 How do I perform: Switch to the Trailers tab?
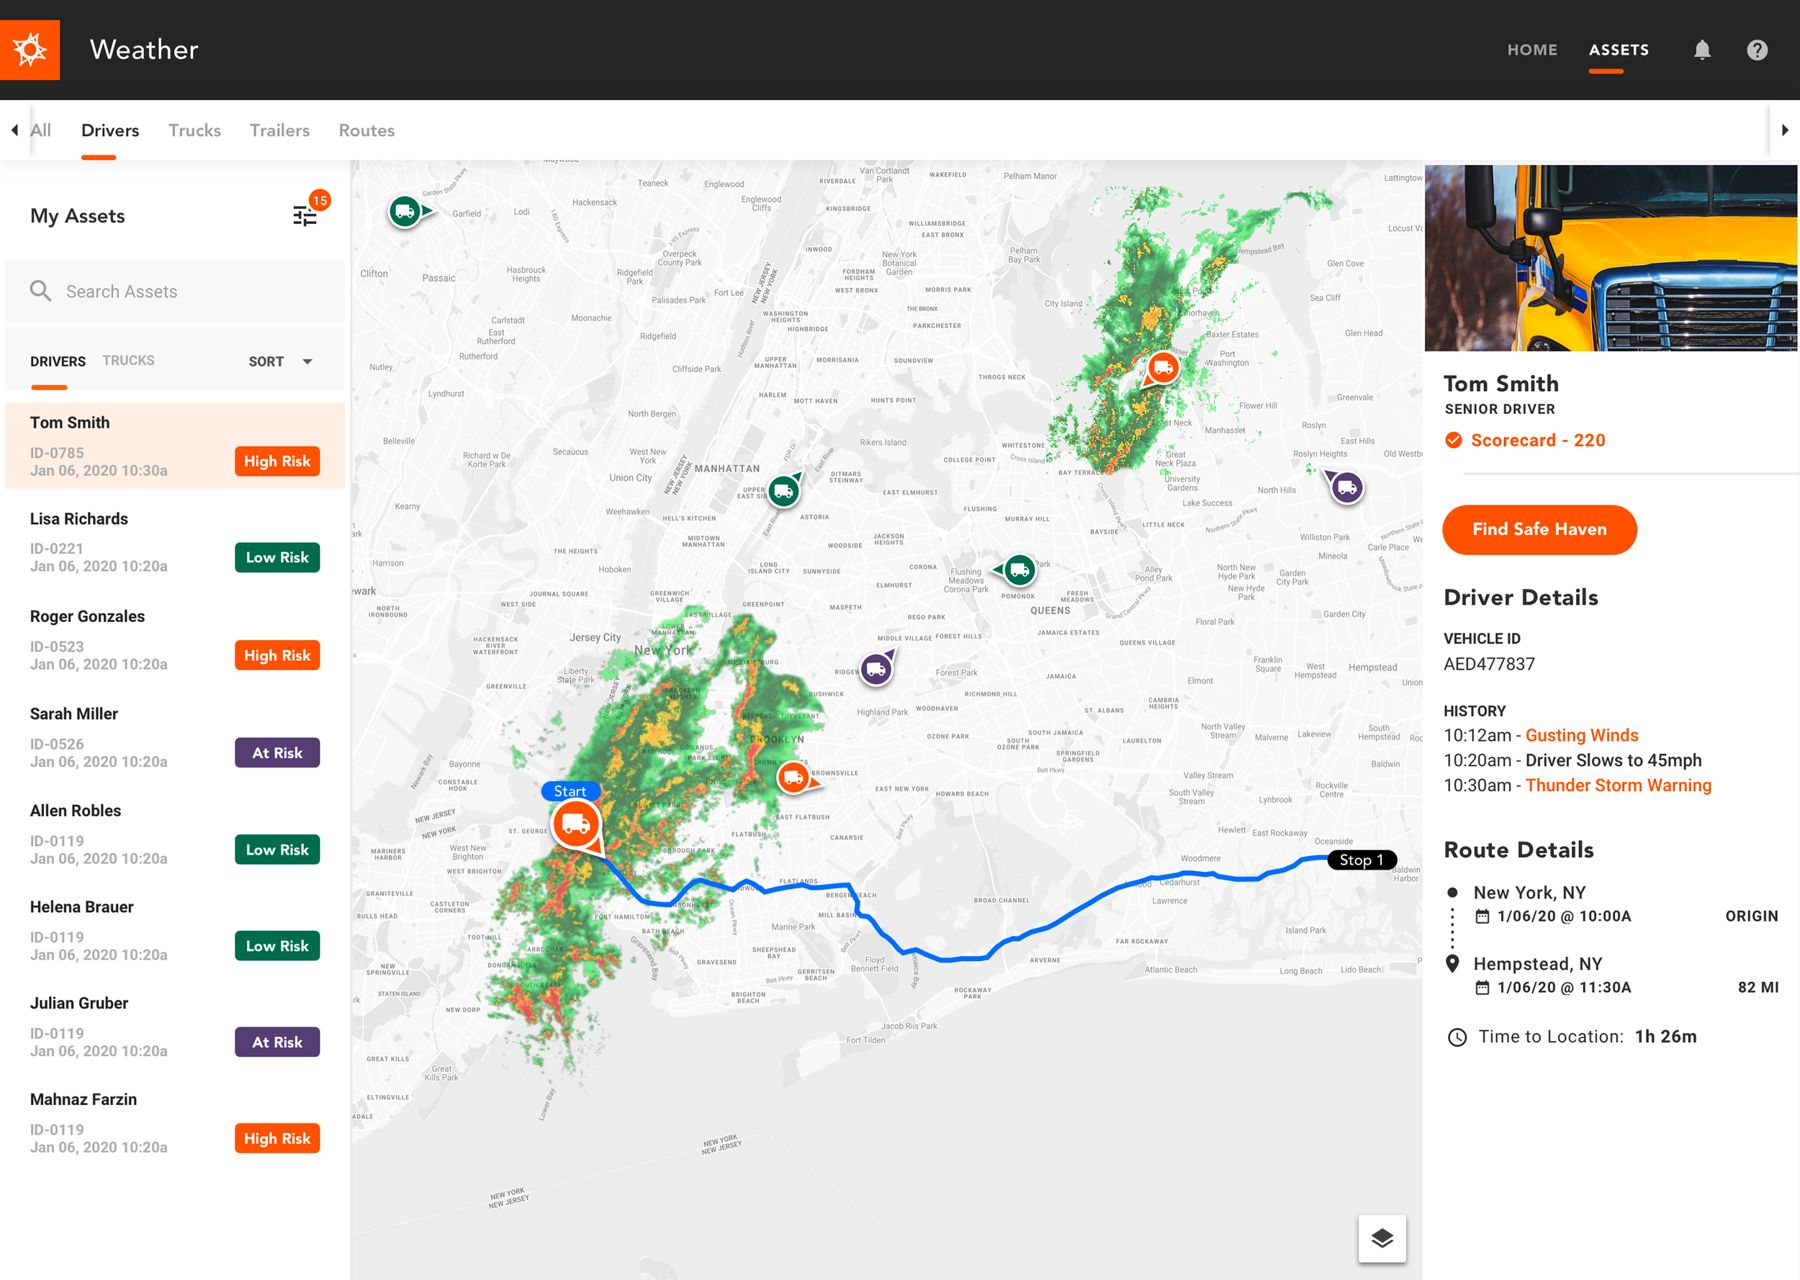tap(280, 130)
